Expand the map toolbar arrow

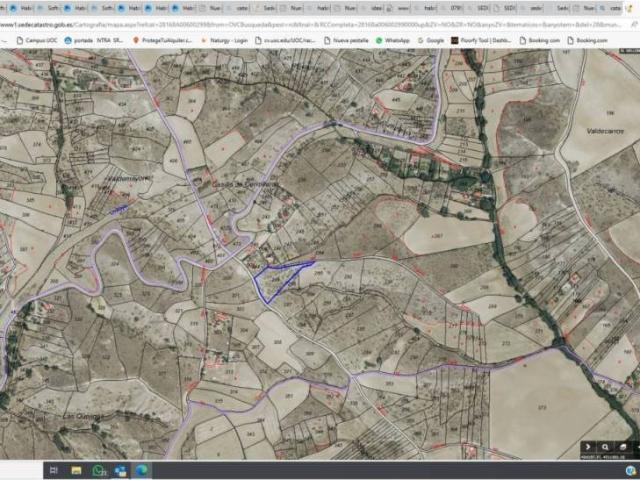click(588, 447)
